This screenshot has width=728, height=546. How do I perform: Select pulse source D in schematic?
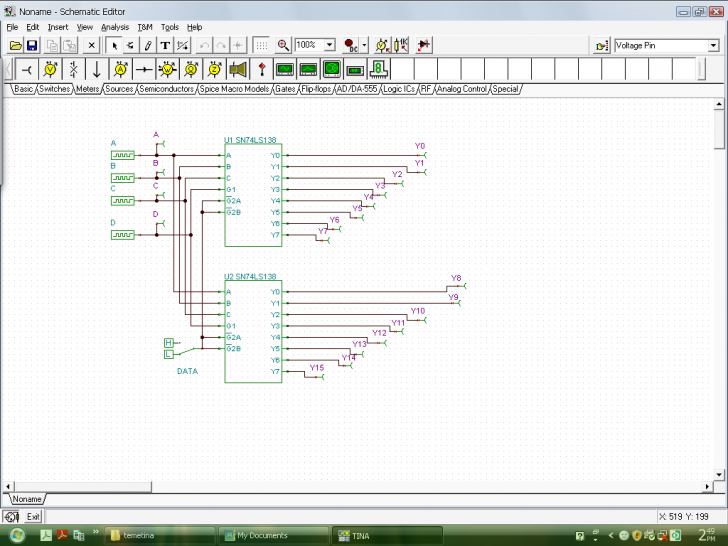[x=123, y=235]
